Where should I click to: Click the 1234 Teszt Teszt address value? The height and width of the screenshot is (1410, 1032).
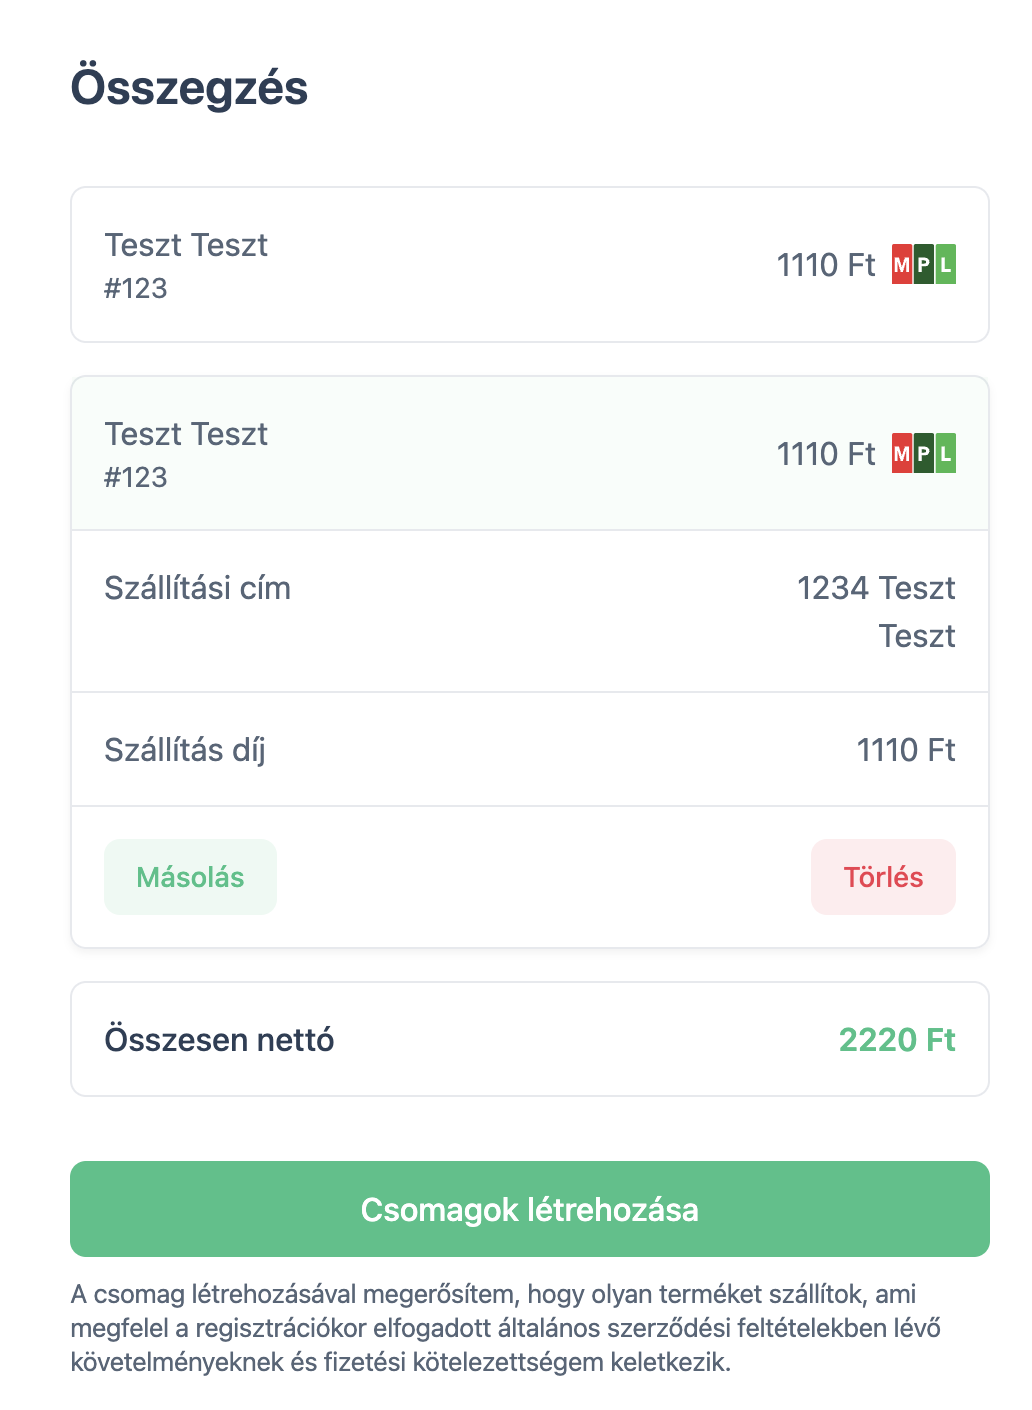[x=876, y=611]
